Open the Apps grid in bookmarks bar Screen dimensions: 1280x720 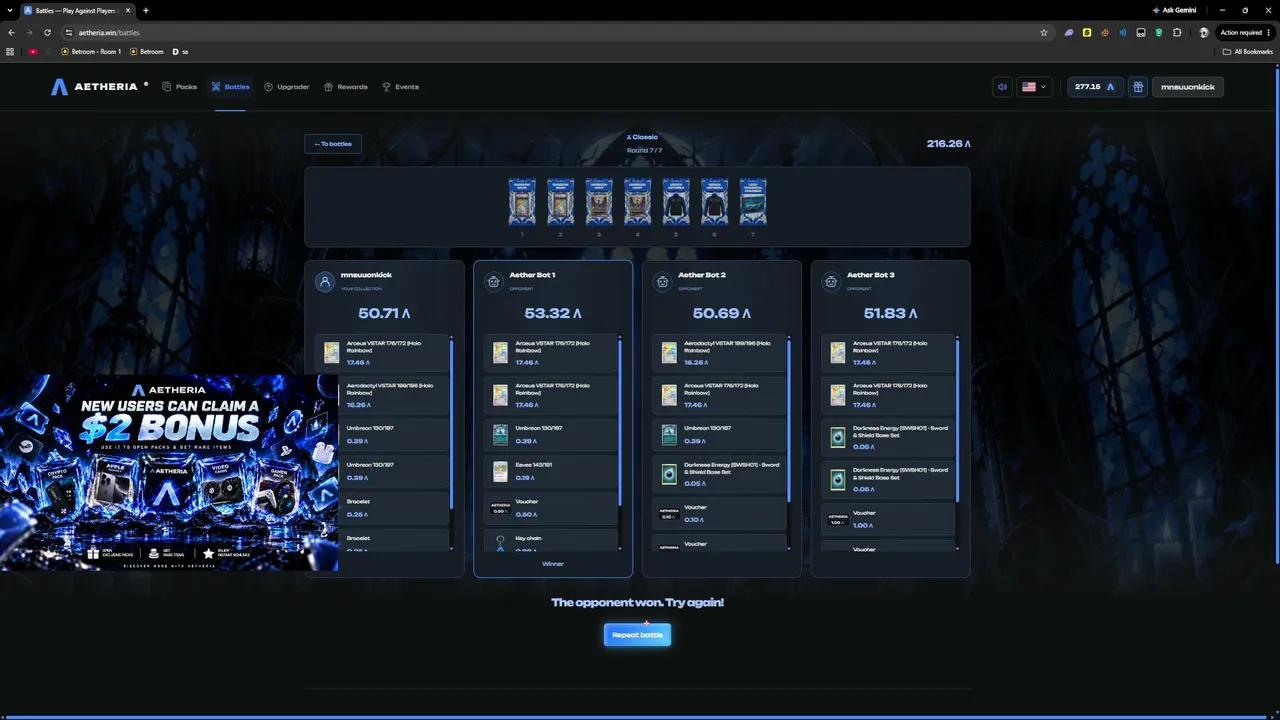[11, 51]
